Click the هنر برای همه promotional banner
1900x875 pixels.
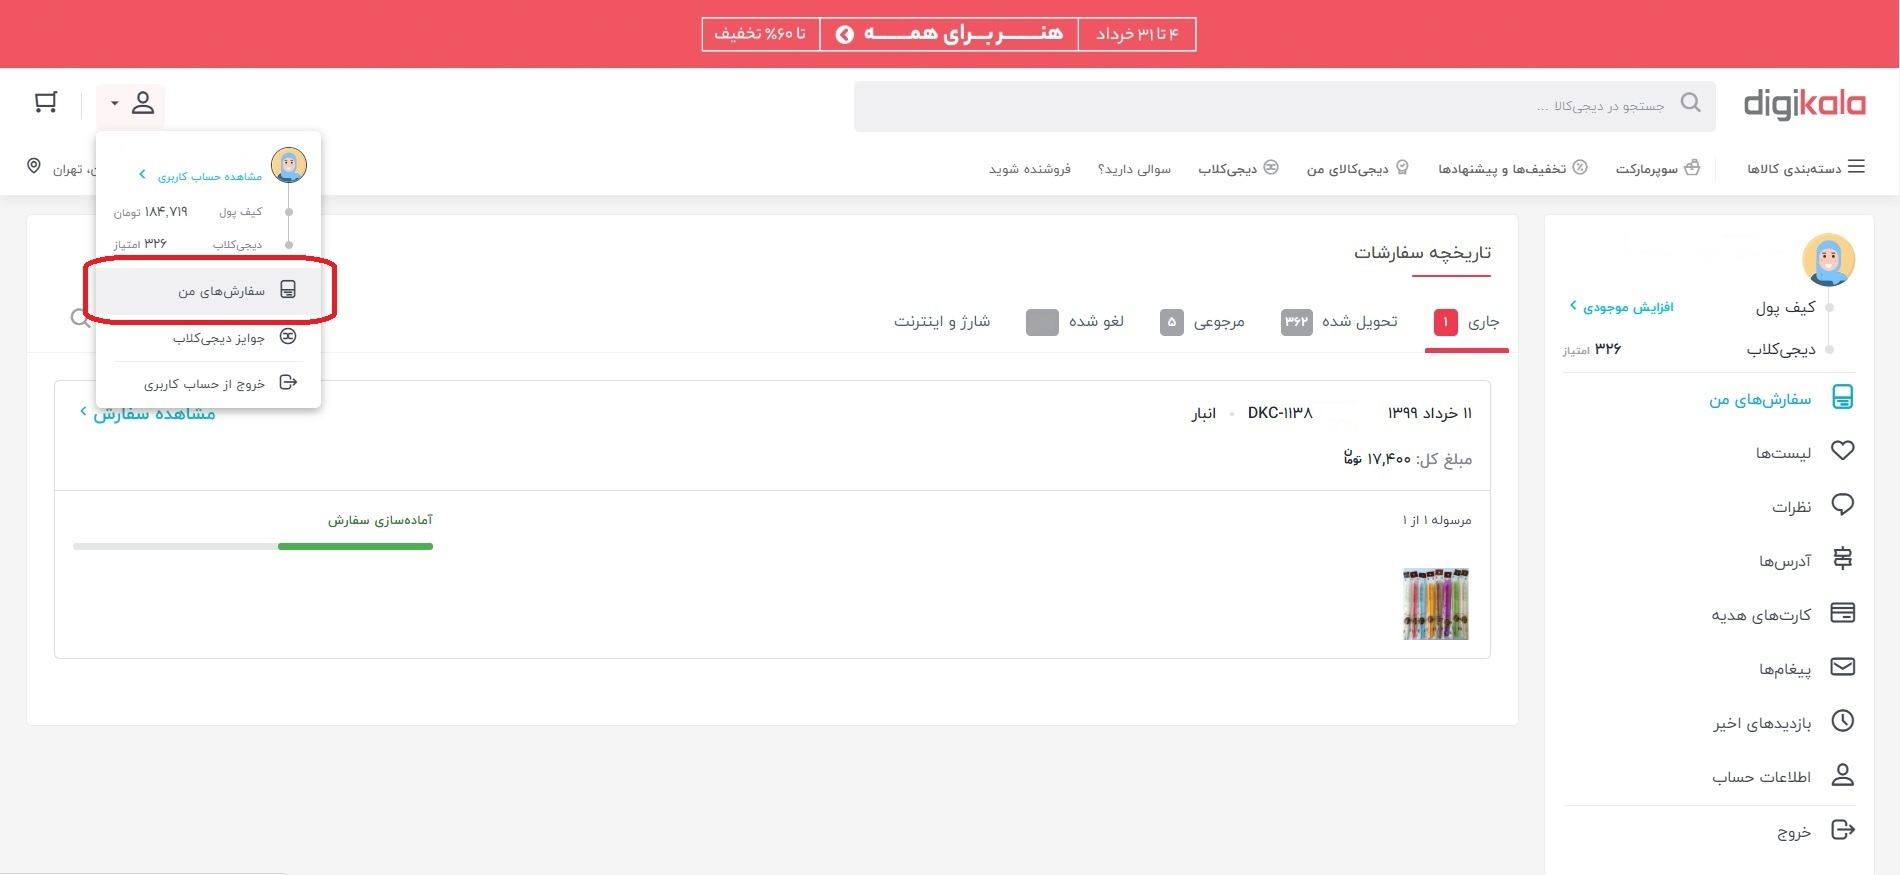[x=949, y=34]
